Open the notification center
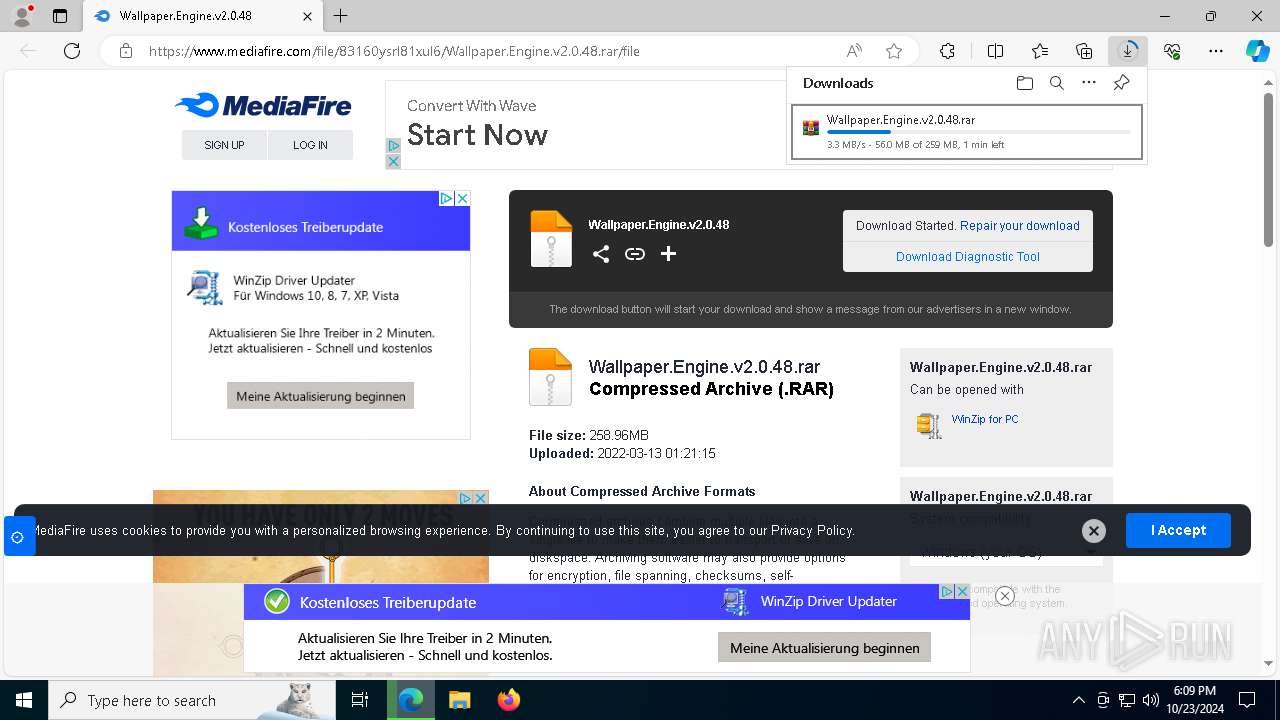 tap(1247, 700)
